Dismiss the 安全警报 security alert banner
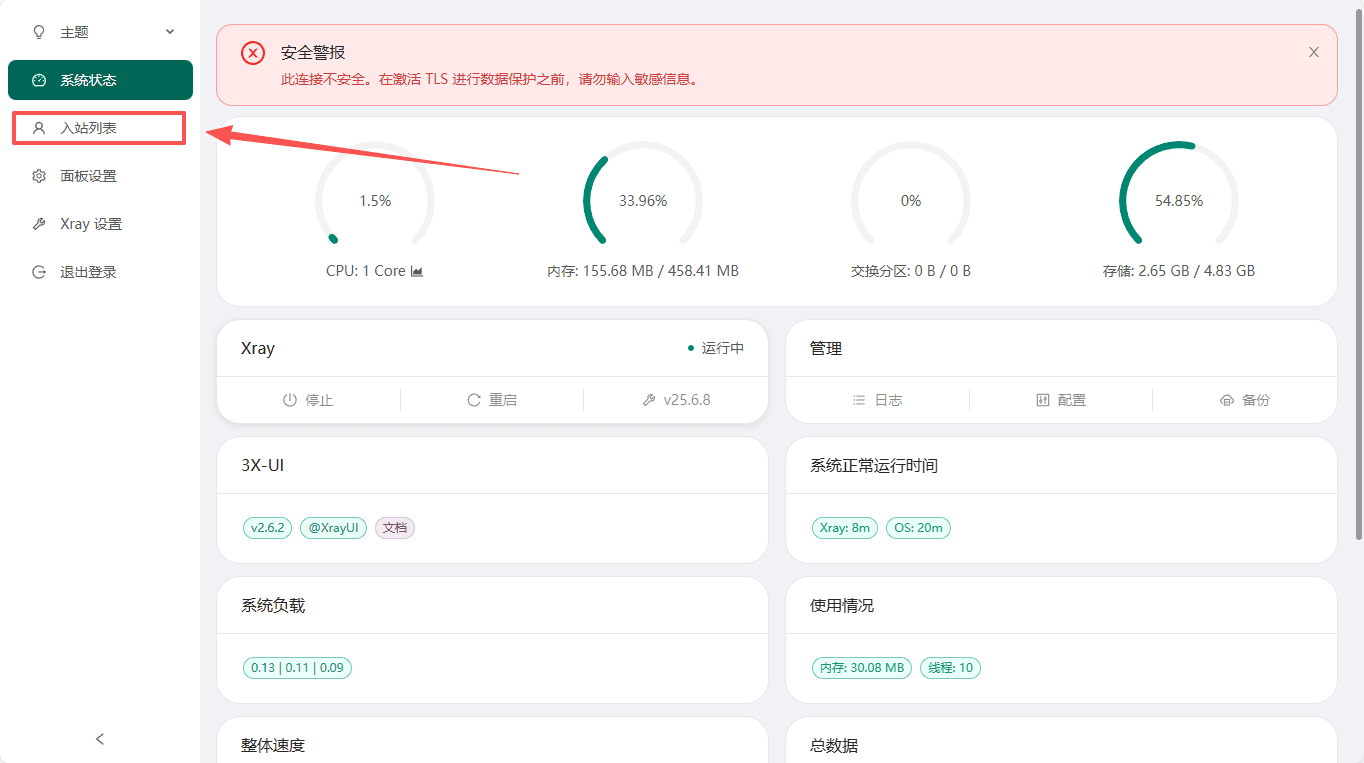This screenshot has width=1364, height=763. pos(1314,52)
